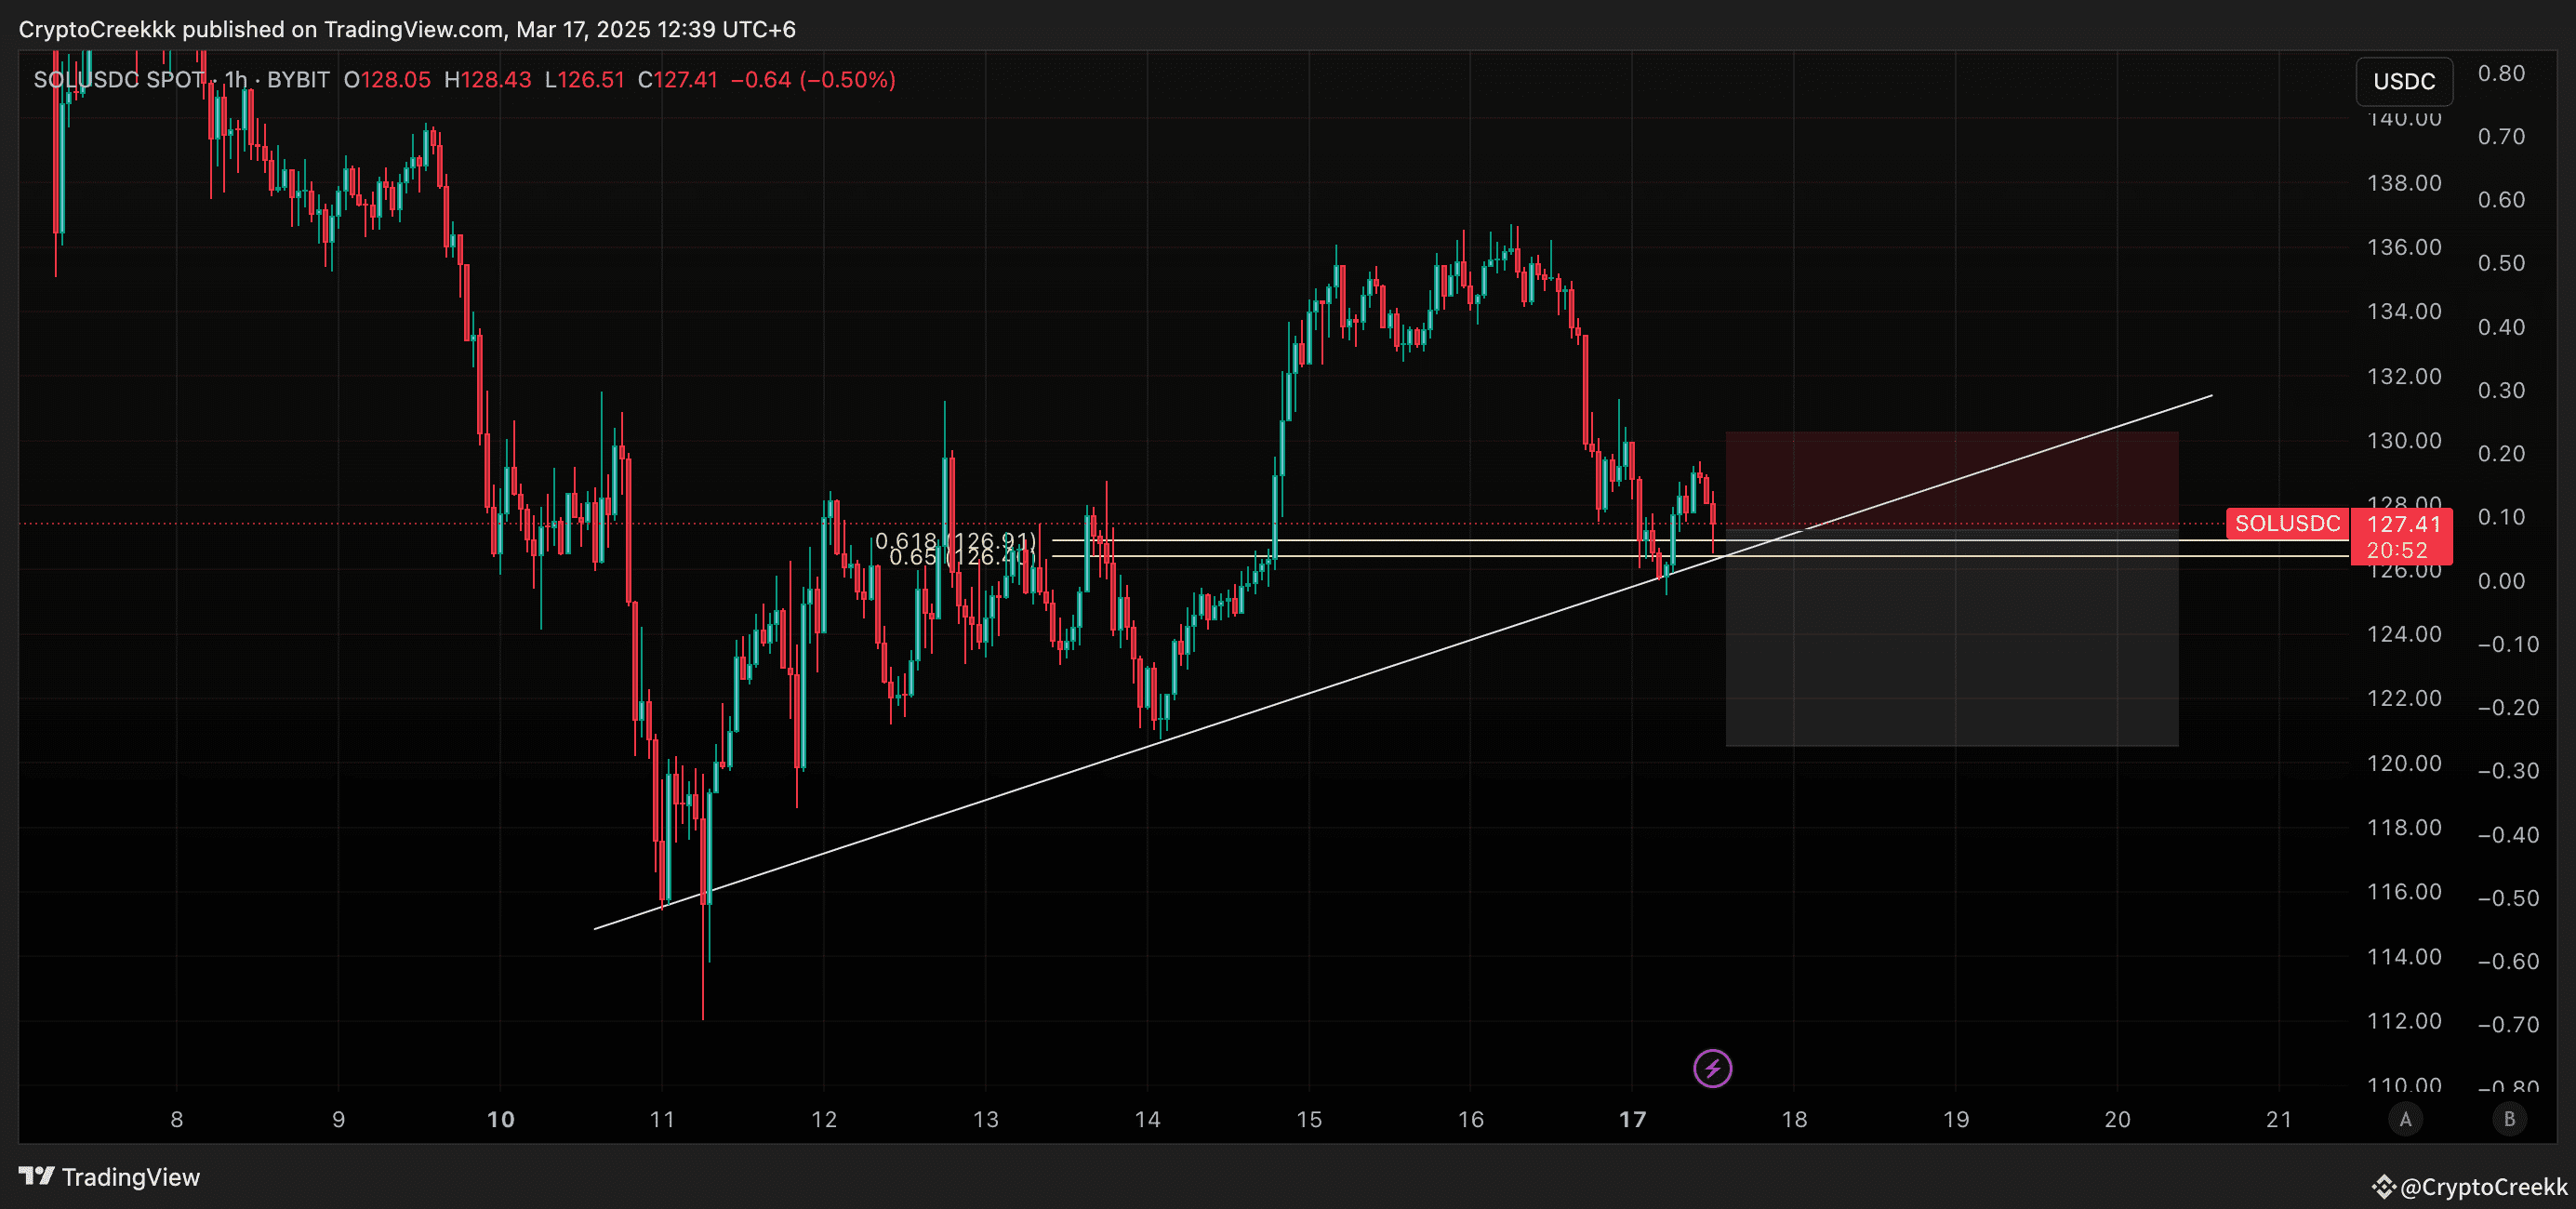This screenshot has width=2576, height=1209.
Task: Click bold date 10 on the time axis
Action: [x=500, y=1120]
